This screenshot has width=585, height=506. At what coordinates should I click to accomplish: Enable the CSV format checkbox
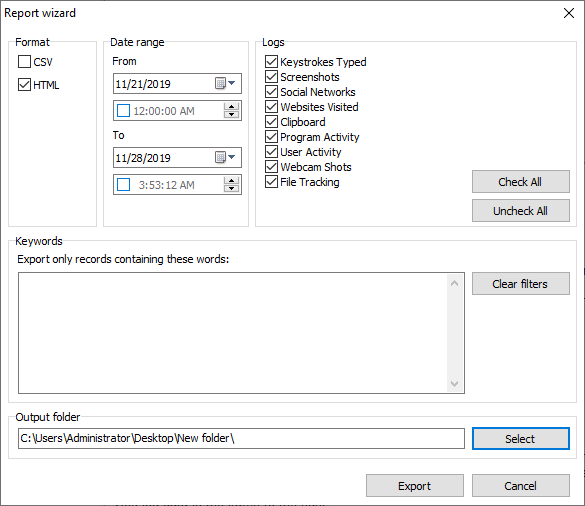click(25, 62)
